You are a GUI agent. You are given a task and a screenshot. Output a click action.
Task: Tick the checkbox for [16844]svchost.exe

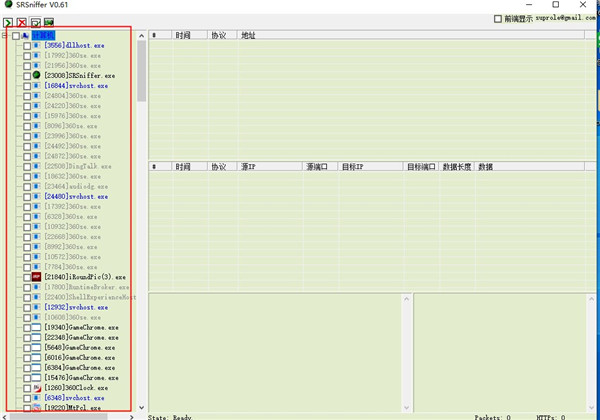point(27,86)
